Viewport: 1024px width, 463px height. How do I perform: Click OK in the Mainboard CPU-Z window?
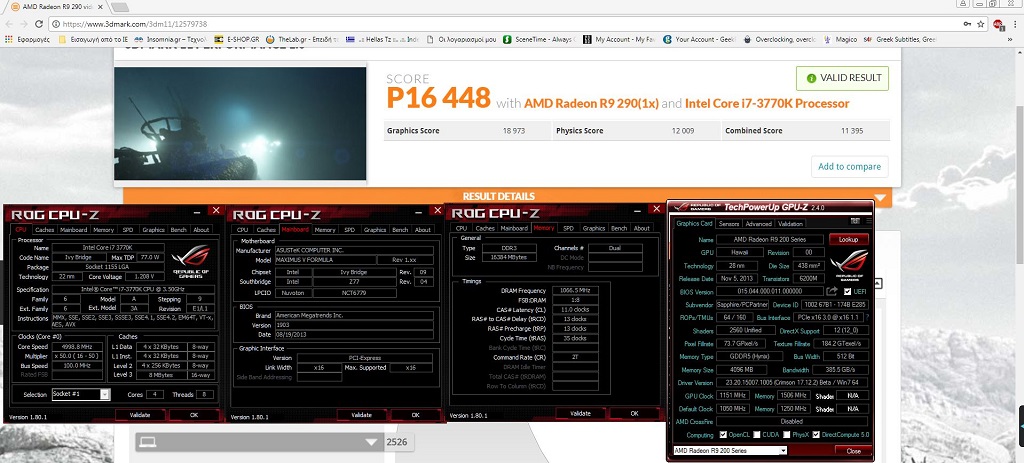click(x=415, y=415)
